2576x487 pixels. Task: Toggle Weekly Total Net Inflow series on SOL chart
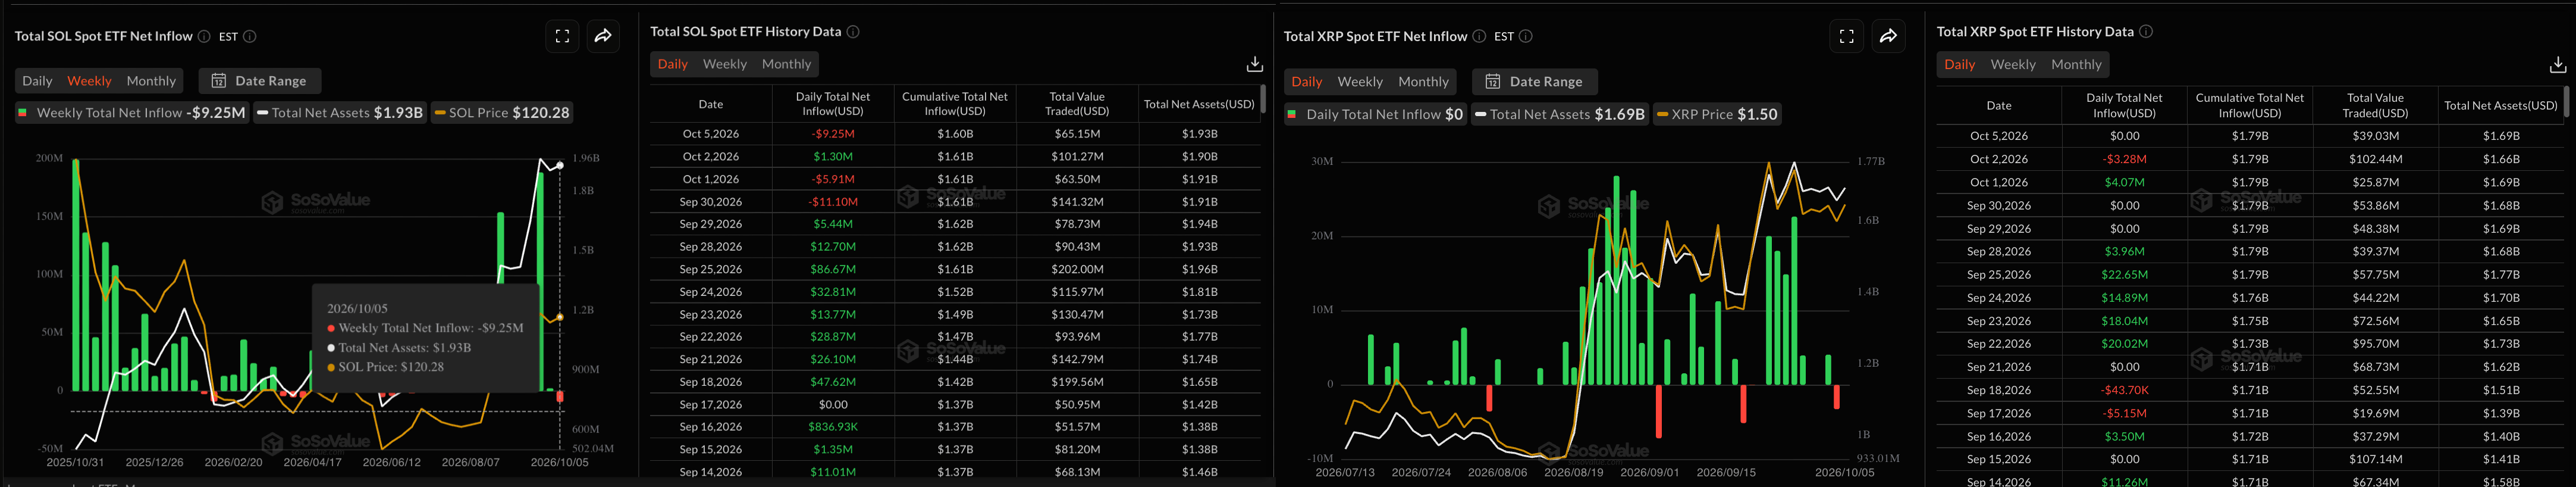click(132, 113)
